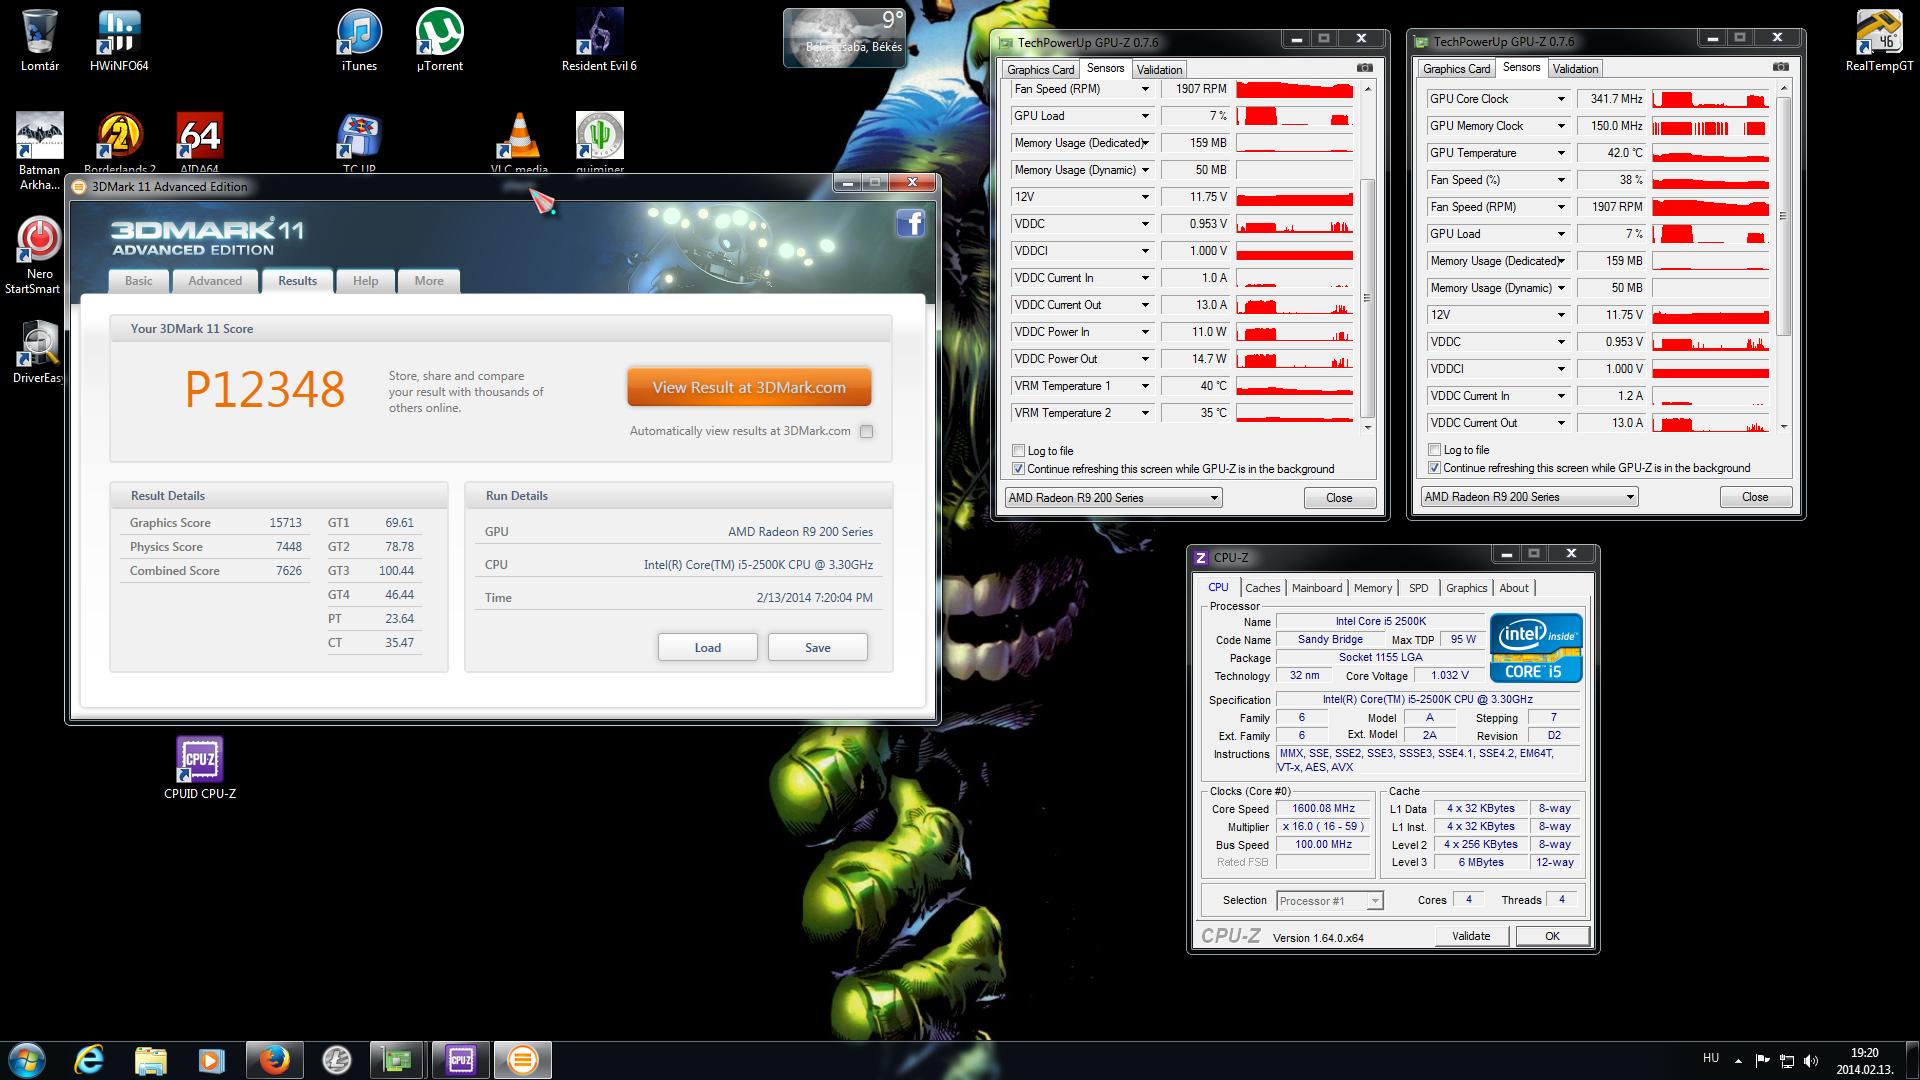Open Graphics Card tab in left GPU-Z
This screenshot has width=1920, height=1080.
[x=1040, y=69]
